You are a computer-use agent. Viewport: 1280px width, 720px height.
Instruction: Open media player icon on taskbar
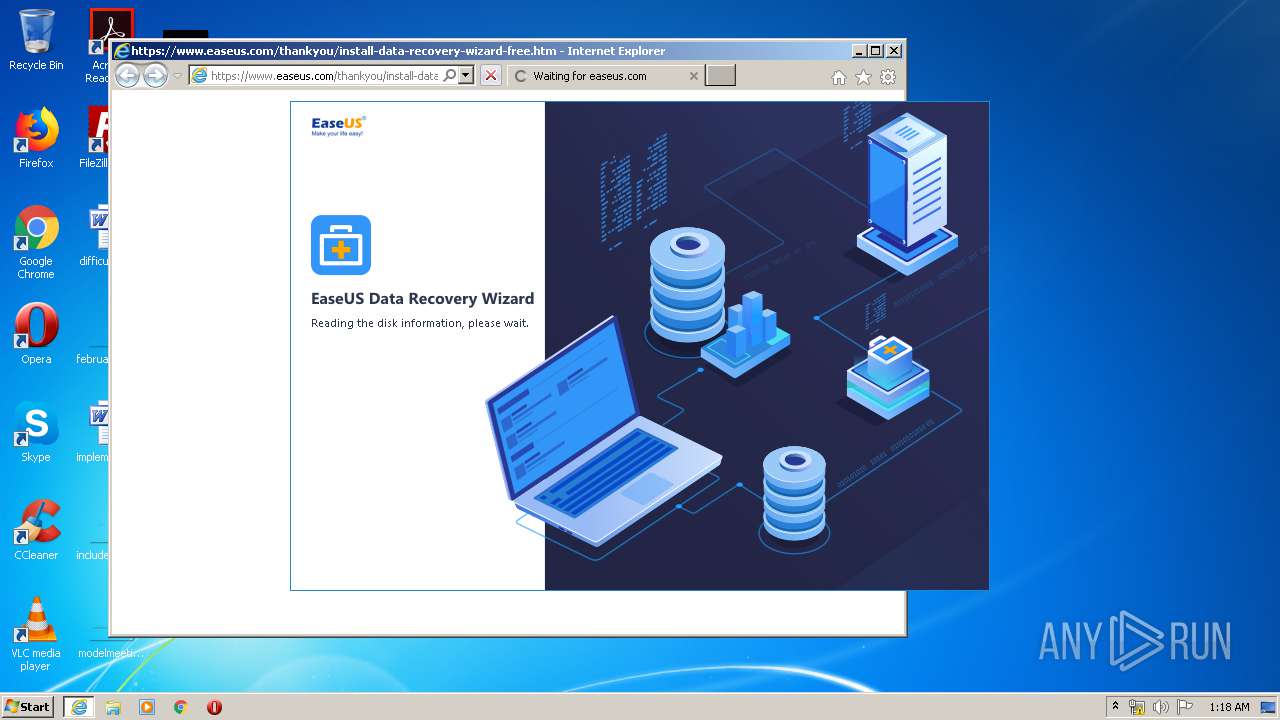point(147,707)
